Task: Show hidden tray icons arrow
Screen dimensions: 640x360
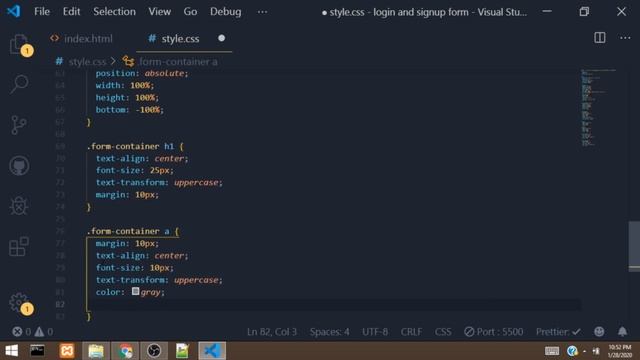Action: [x=585, y=351]
